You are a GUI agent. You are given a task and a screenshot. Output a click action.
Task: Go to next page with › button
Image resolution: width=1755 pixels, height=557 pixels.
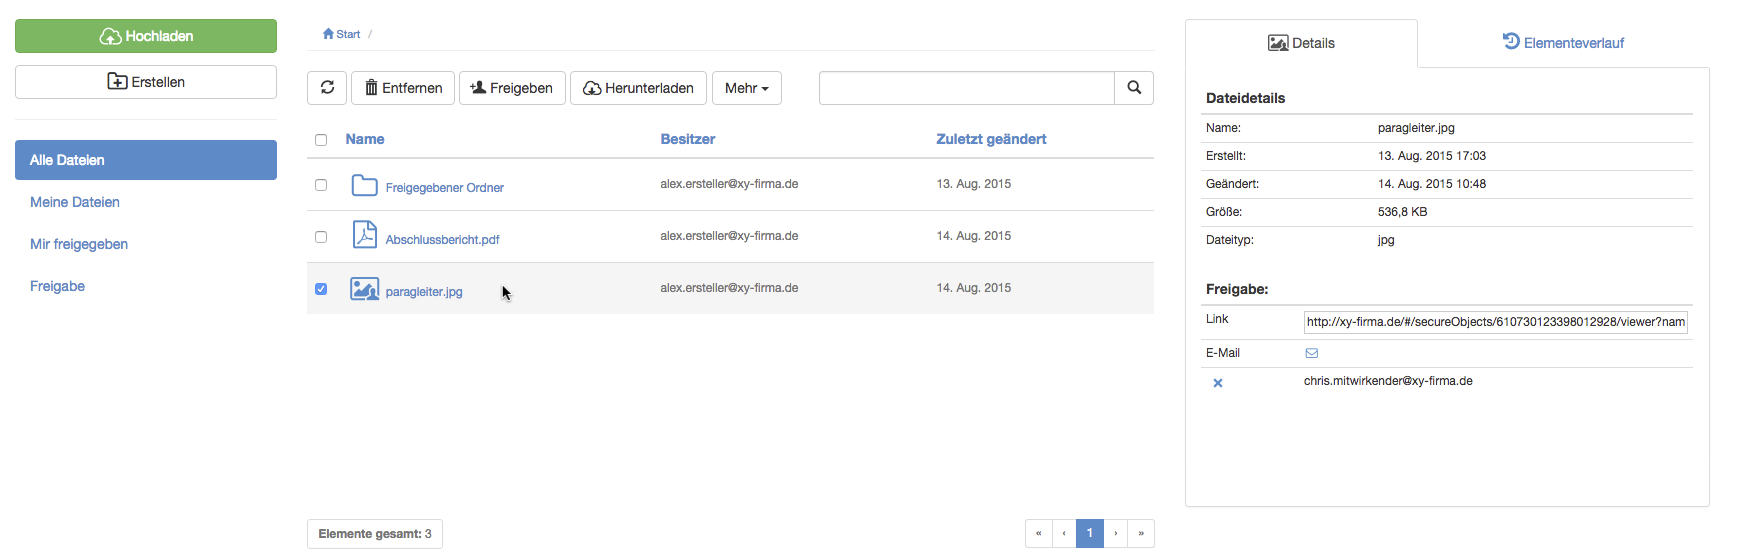tap(1116, 533)
